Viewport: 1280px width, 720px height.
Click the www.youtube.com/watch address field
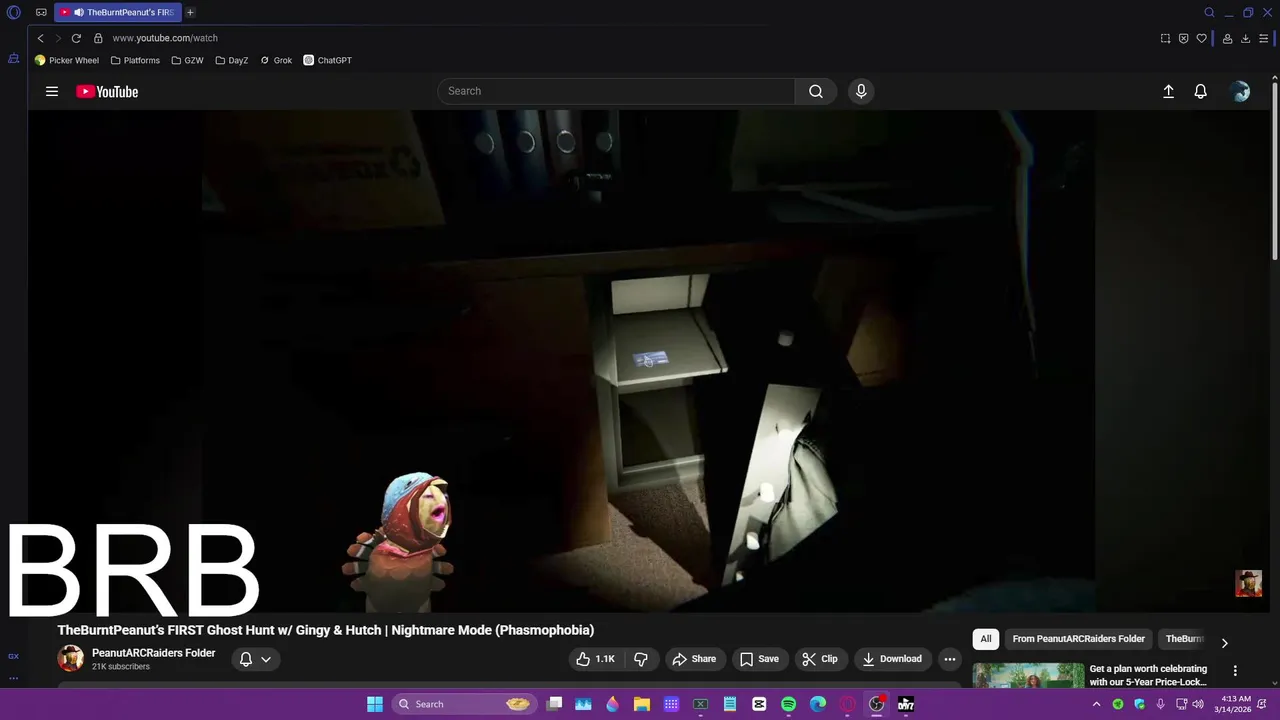click(165, 38)
